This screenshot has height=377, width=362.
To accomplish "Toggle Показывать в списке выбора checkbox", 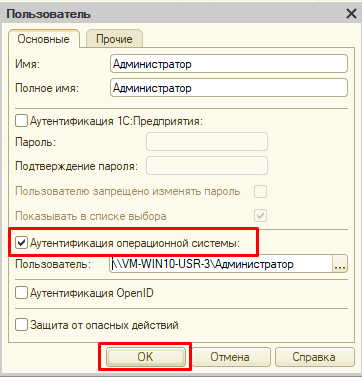I will (x=260, y=216).
